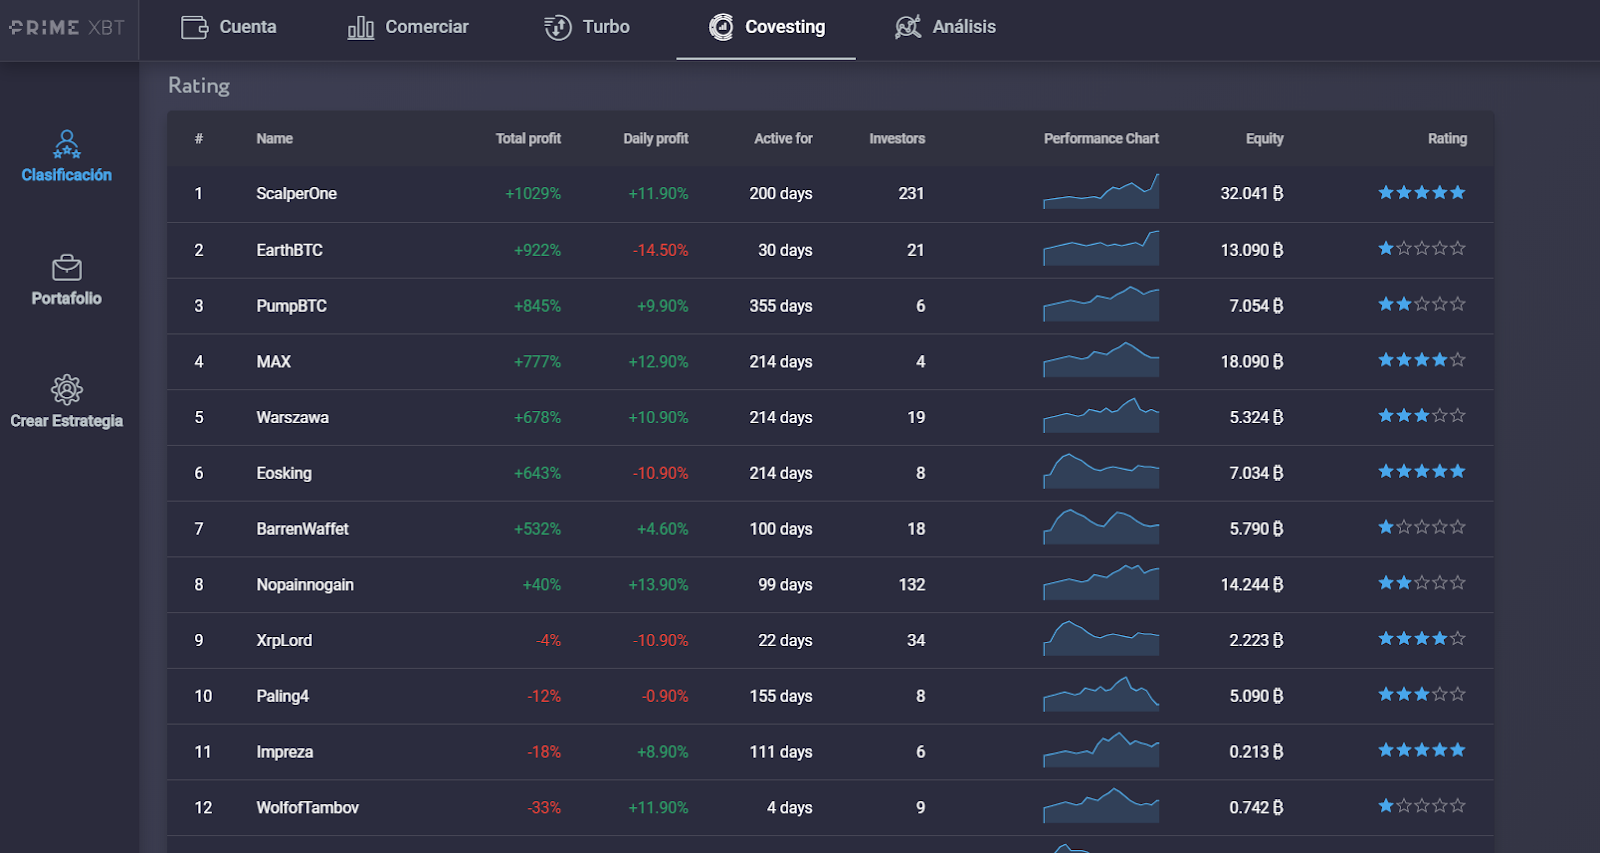Sort by the Active for column
The image size is (1600, 853).
point(783,139)
